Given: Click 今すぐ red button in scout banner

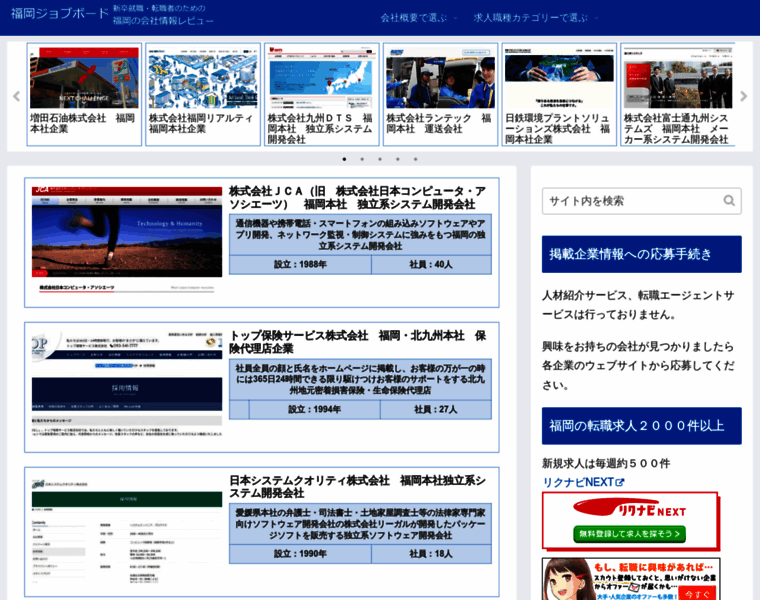Looking at the screenshot, I should point(697,594).
